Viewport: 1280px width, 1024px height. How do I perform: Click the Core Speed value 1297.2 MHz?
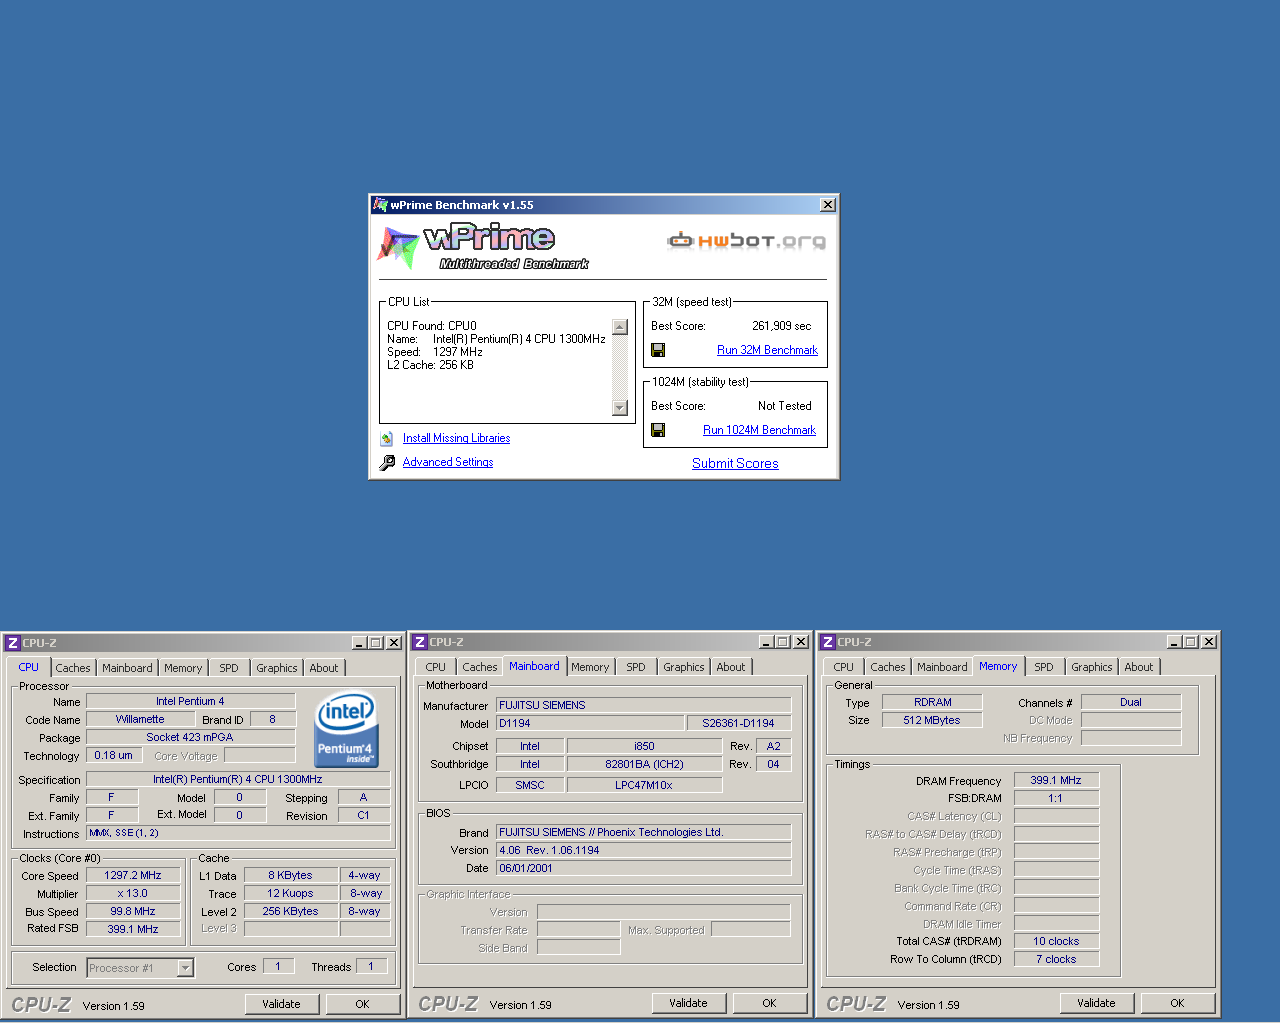click(133, 875)
